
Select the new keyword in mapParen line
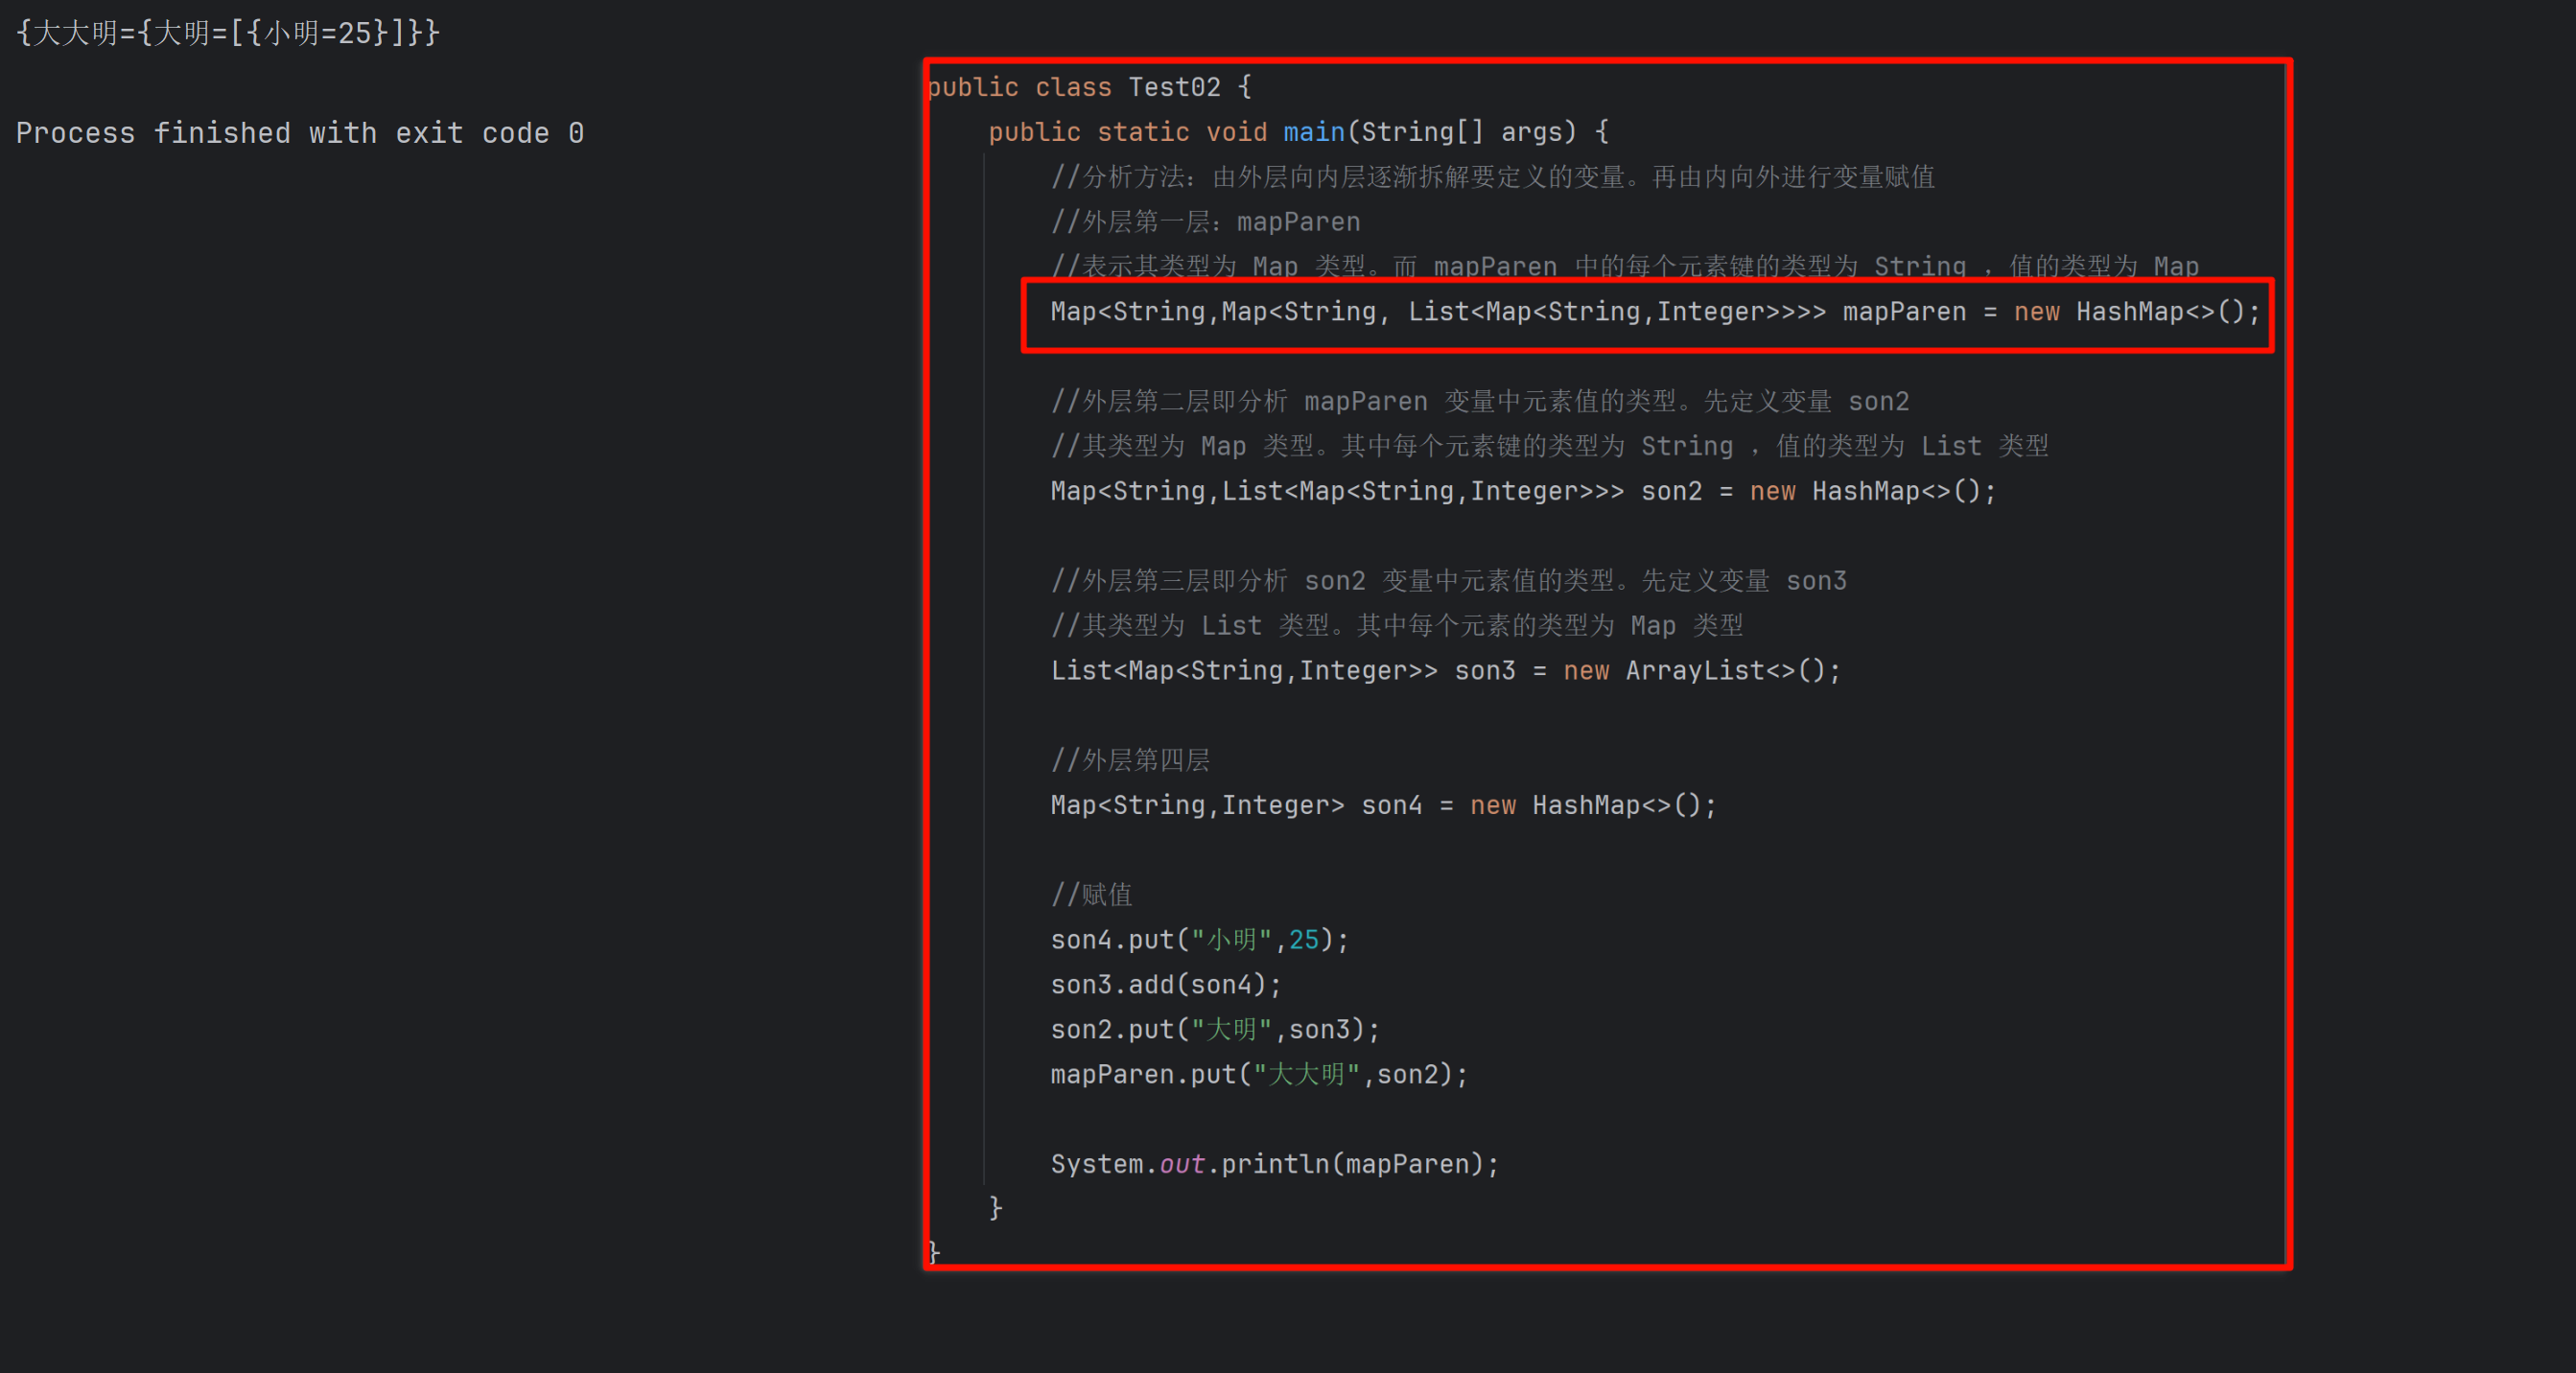point(2037,312)
